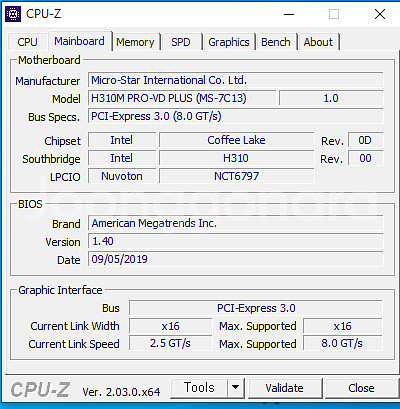Click the CPU-Z app icon in title bar

13,14
